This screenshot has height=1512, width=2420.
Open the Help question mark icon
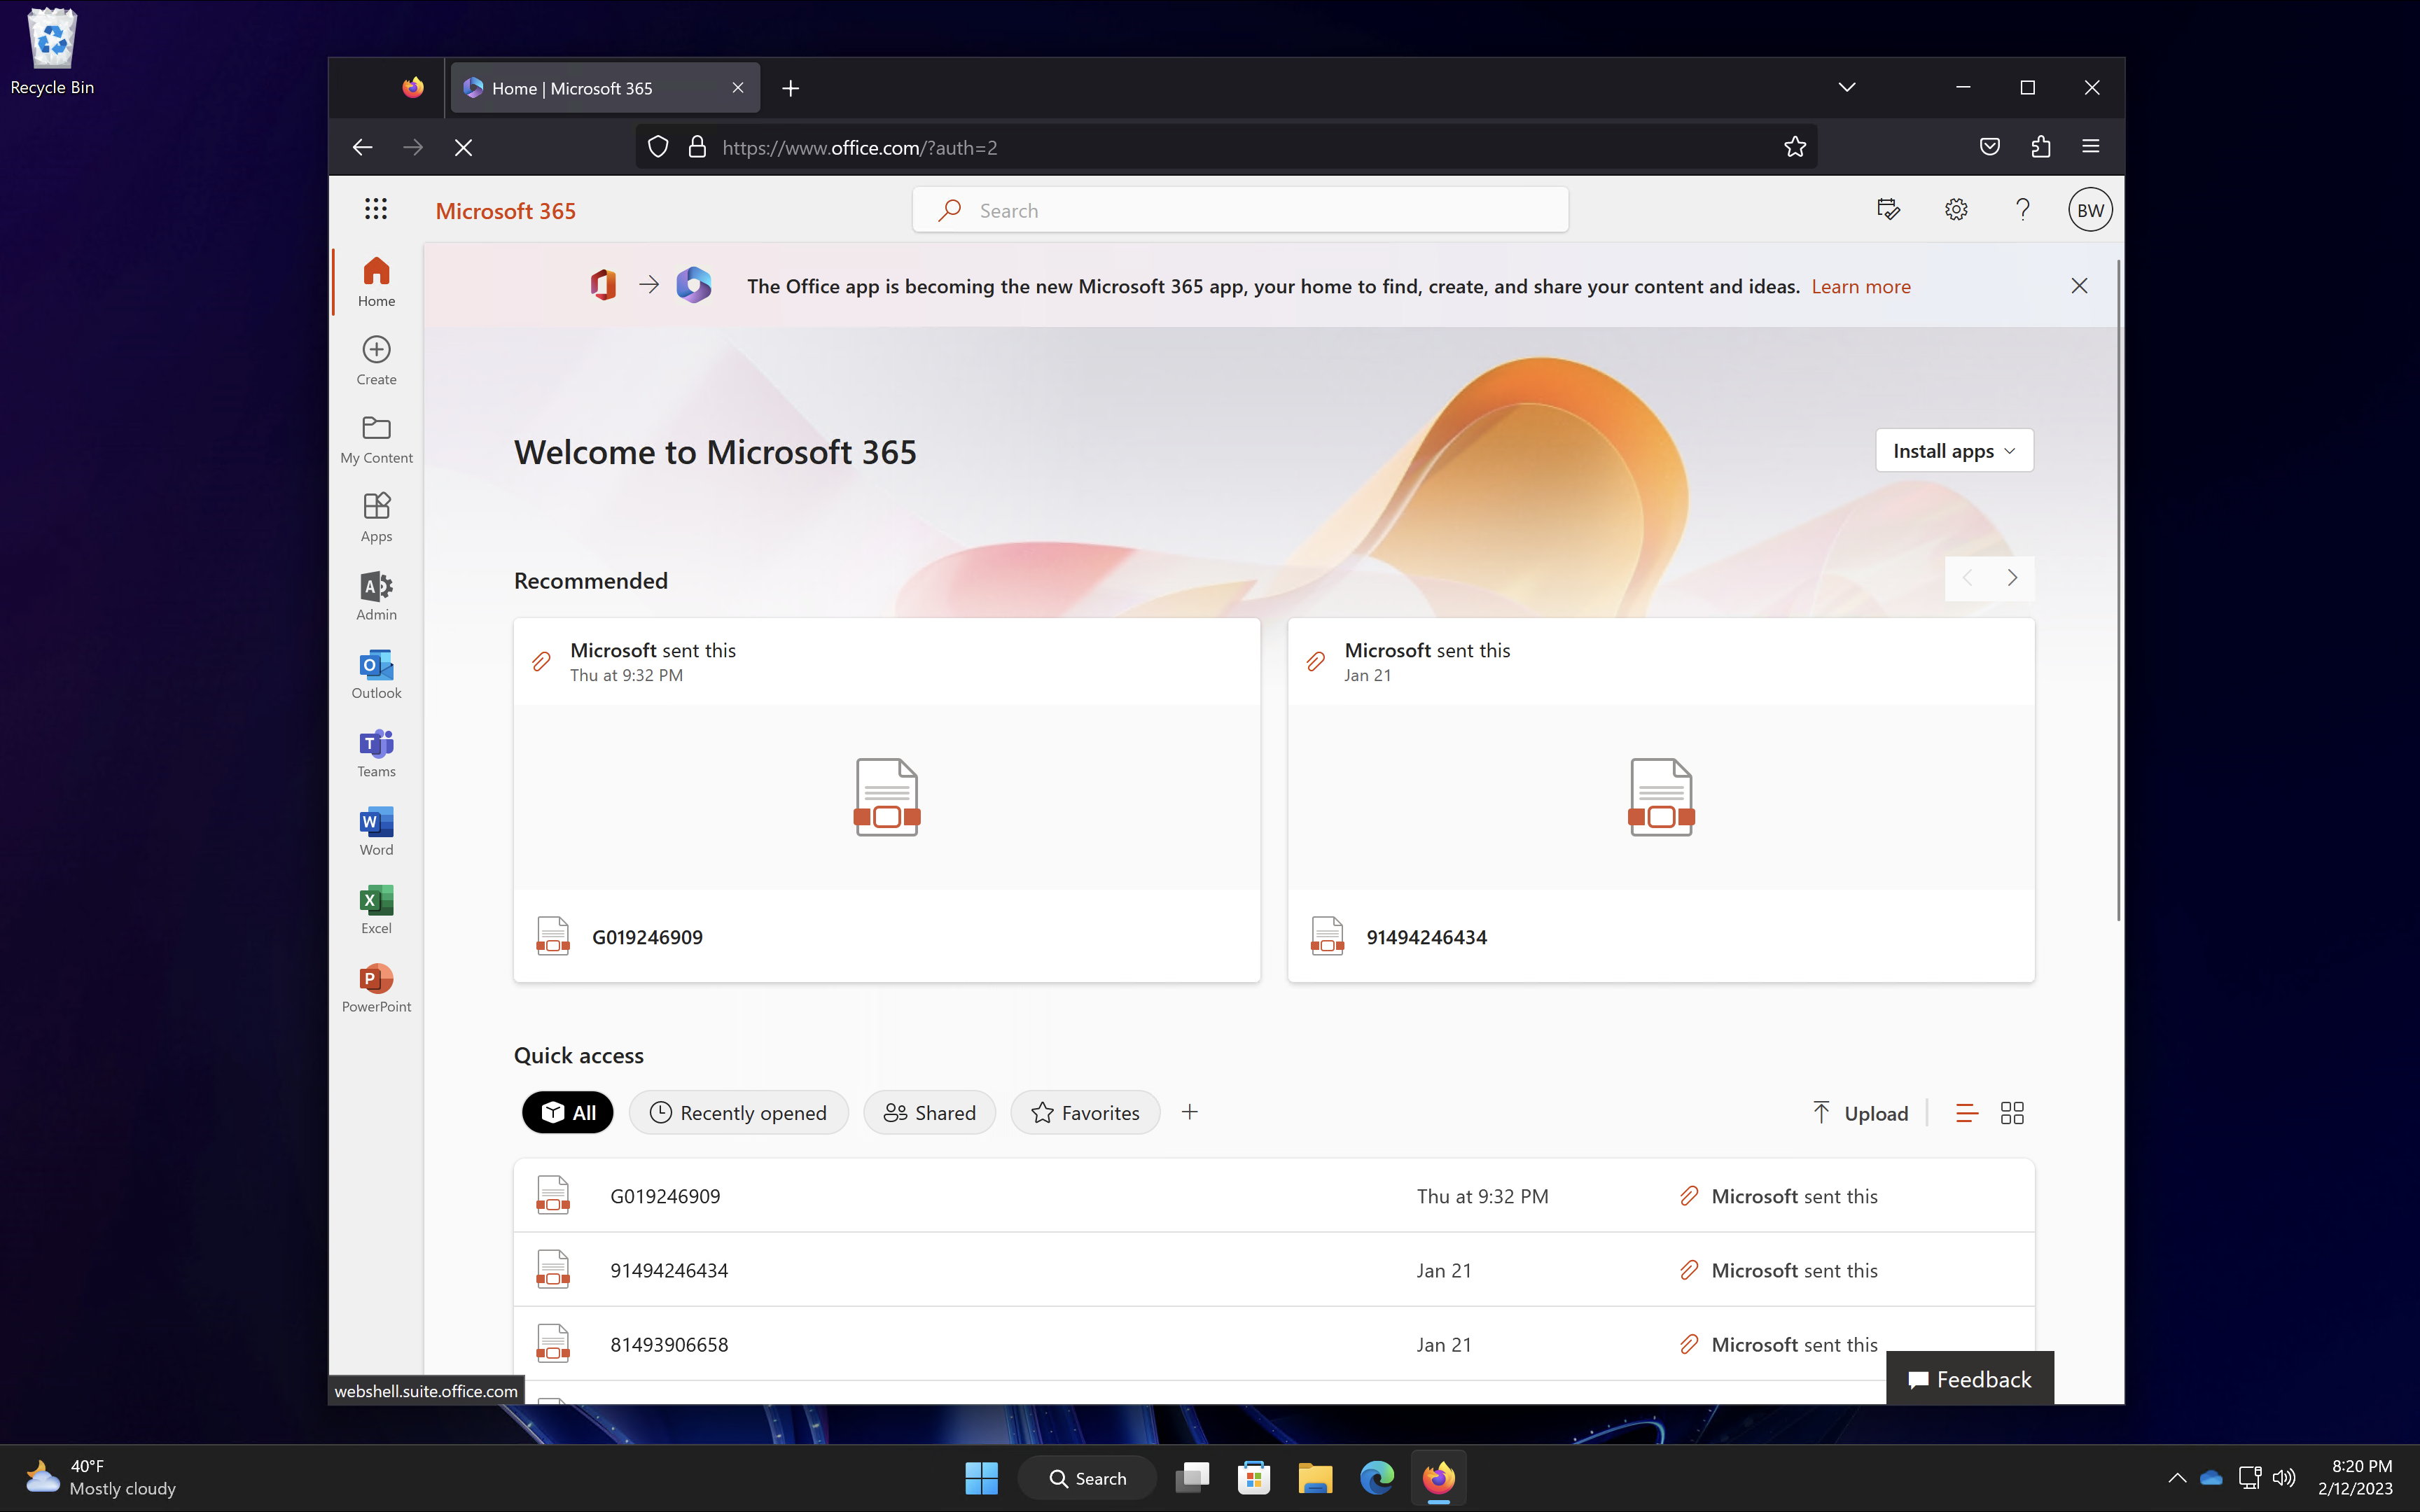[2022, 210]
